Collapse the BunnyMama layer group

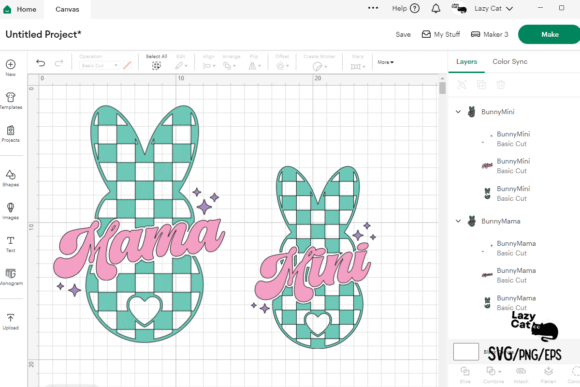pos(458,221)
